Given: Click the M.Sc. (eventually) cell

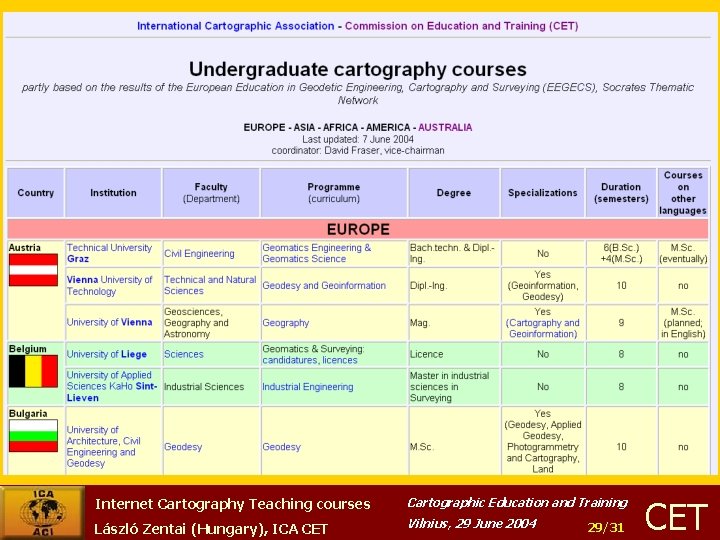Looking at the screenshot, I should pos(683,253).
